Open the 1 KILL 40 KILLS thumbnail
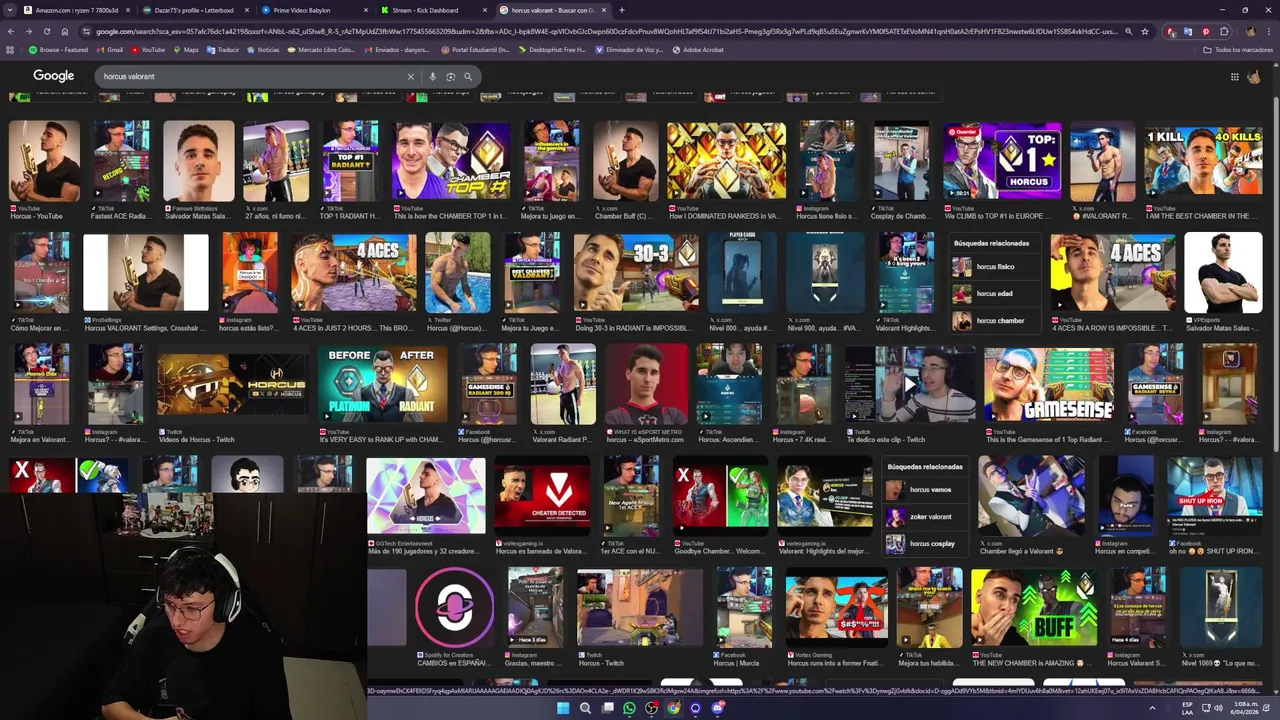Image resolution: width=1280 pixels, height=720 pixels. 1204,161
